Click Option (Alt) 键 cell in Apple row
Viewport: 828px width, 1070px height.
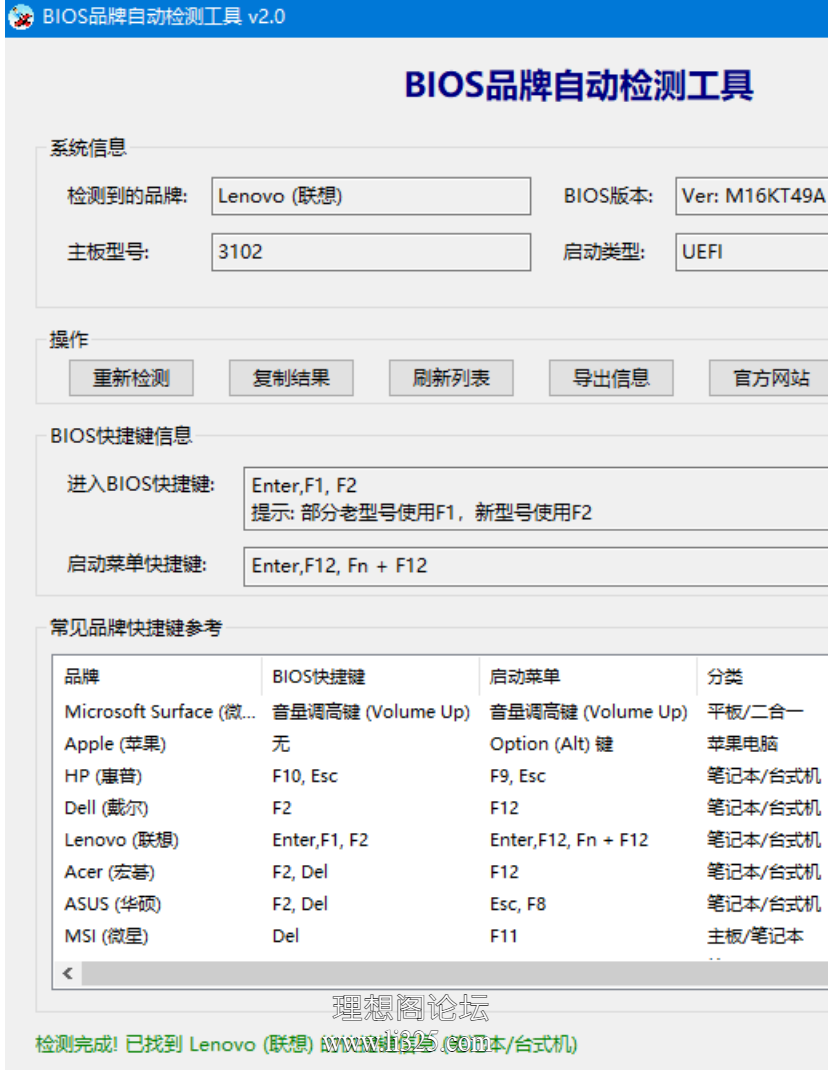pyautogui.click(x=552, y=744)
